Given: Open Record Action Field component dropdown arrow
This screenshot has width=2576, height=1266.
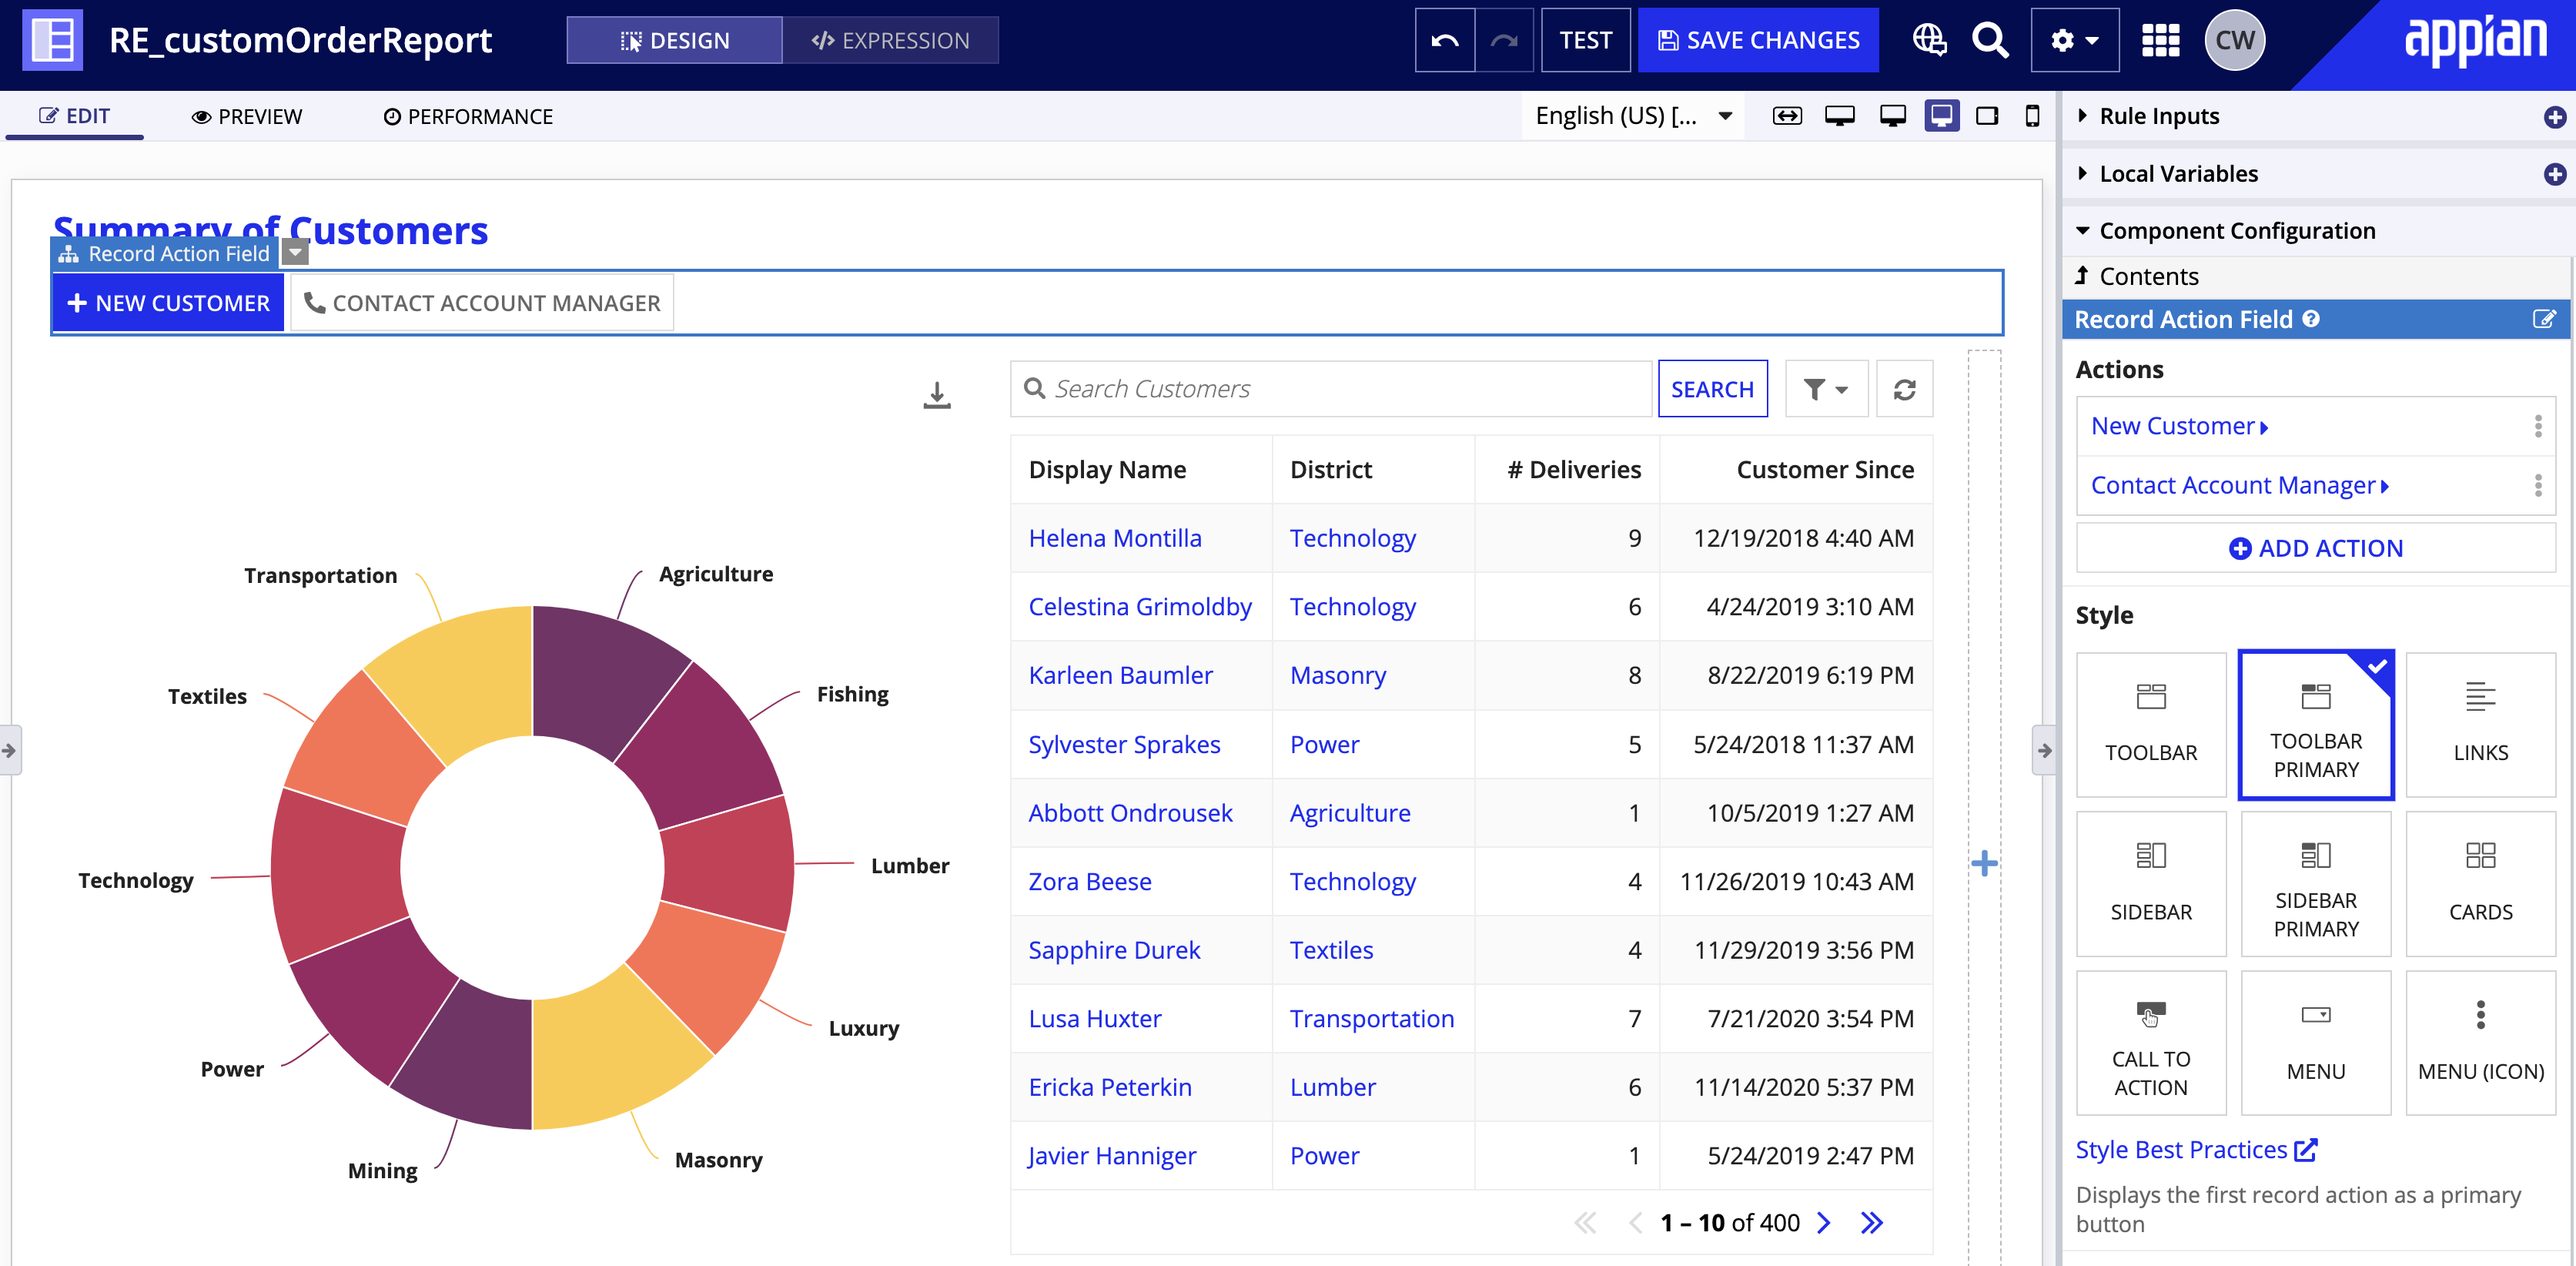Looking at the screenshot, I should [x=294, y=253].
